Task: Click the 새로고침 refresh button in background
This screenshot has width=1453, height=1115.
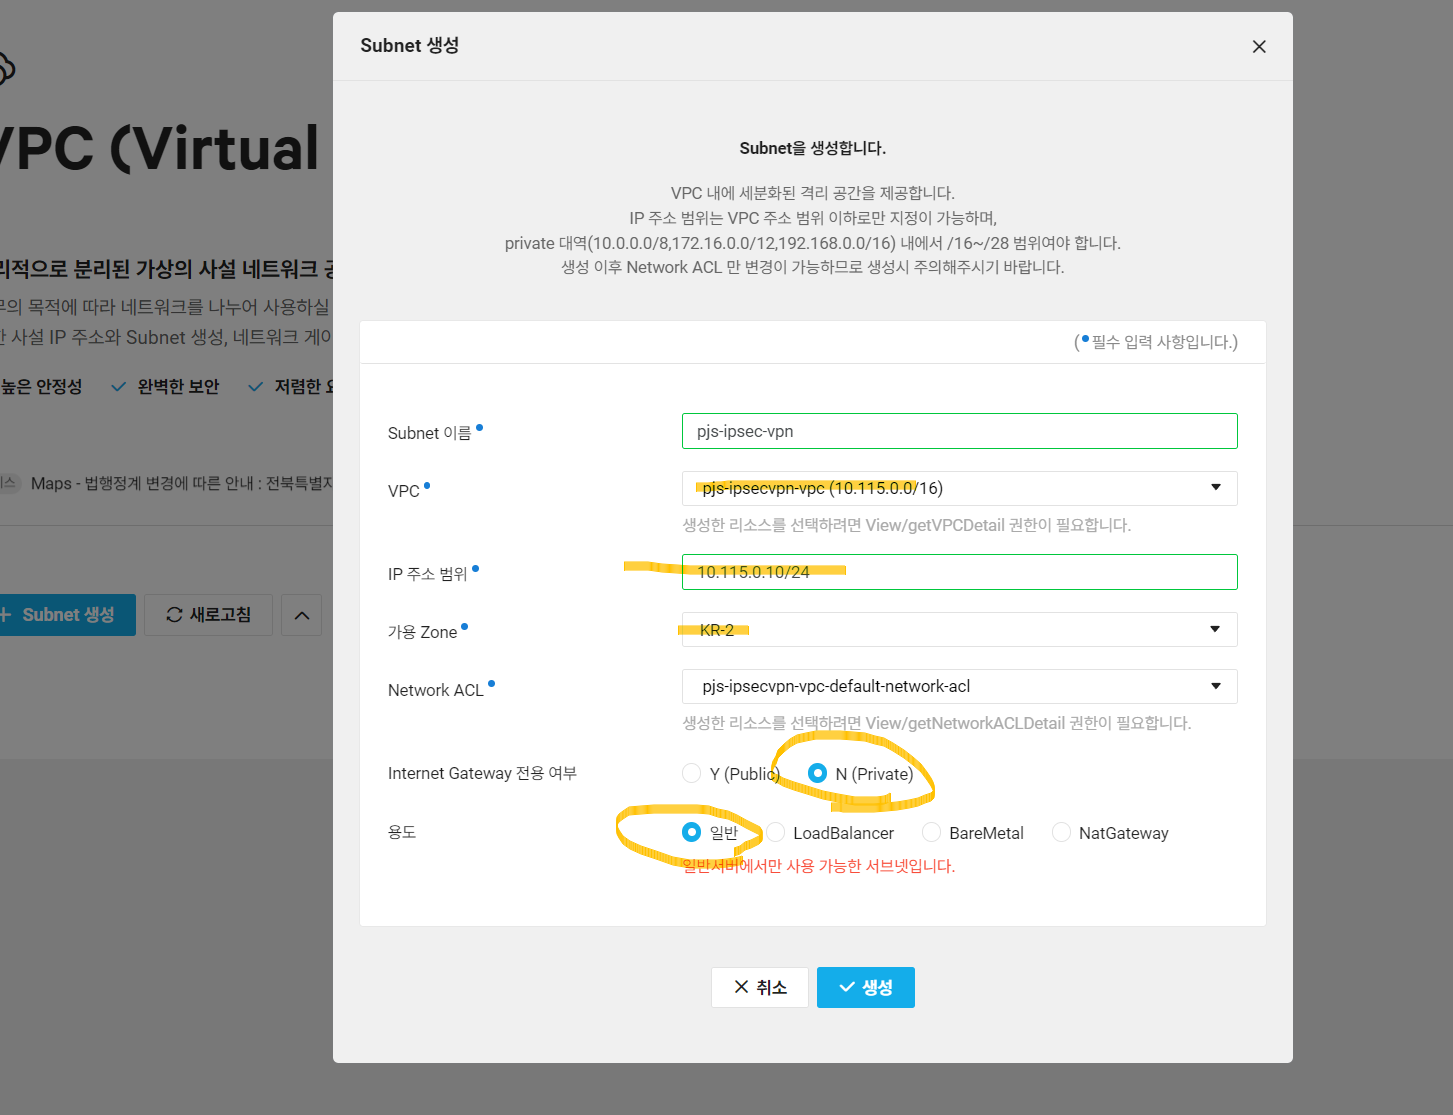Action: (x=208, y=615)
